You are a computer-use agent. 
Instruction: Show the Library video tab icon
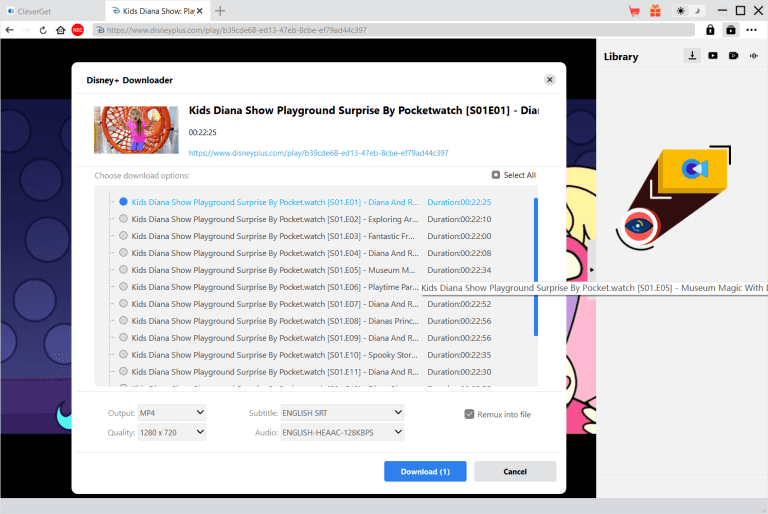pyautogui.click(x=713, y=56)
